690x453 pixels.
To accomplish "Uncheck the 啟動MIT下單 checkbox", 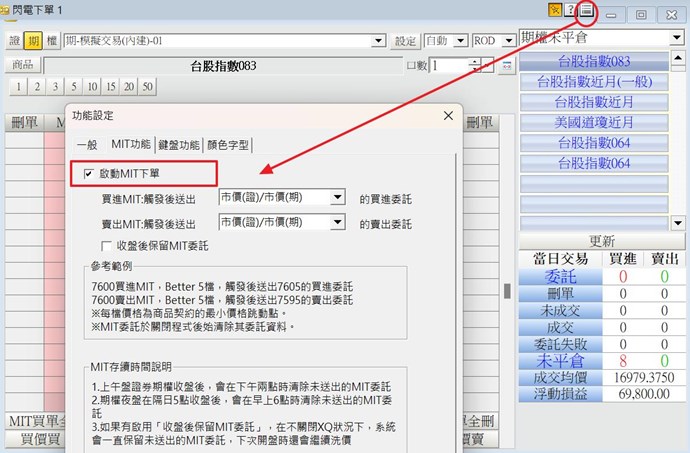I will 90,174.
